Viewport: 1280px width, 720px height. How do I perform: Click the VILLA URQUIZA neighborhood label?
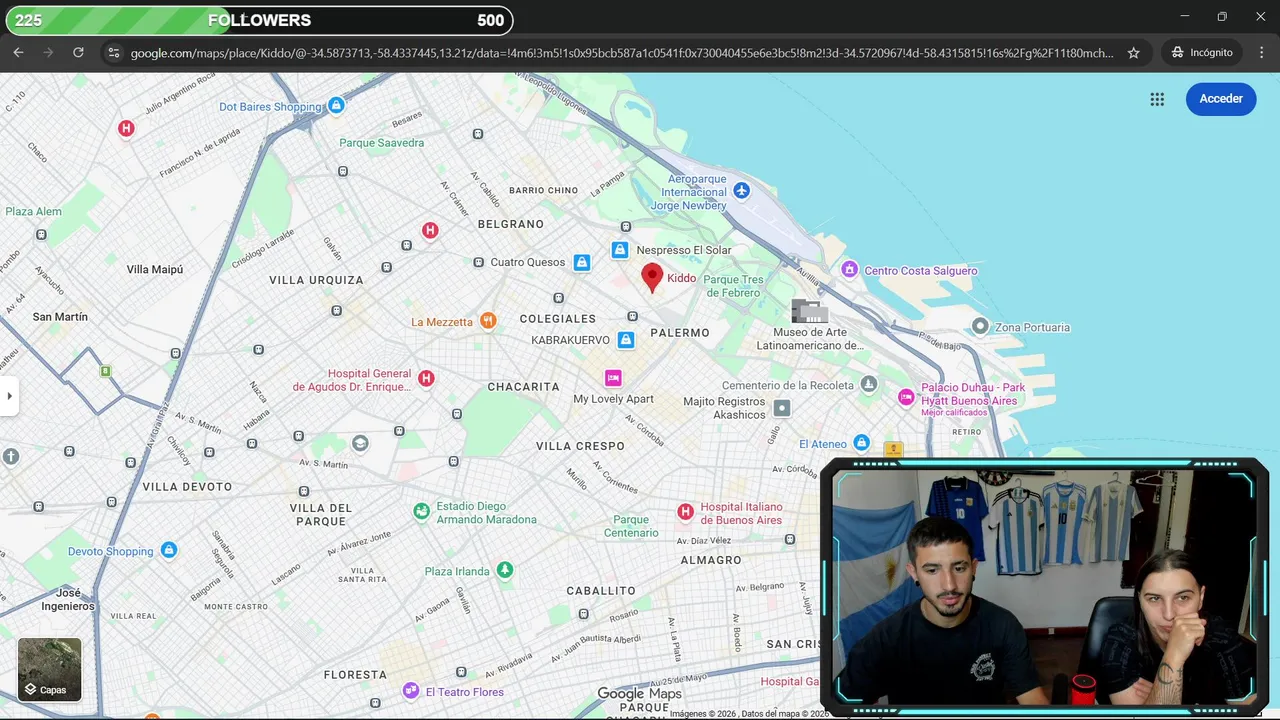pos(316,280)
